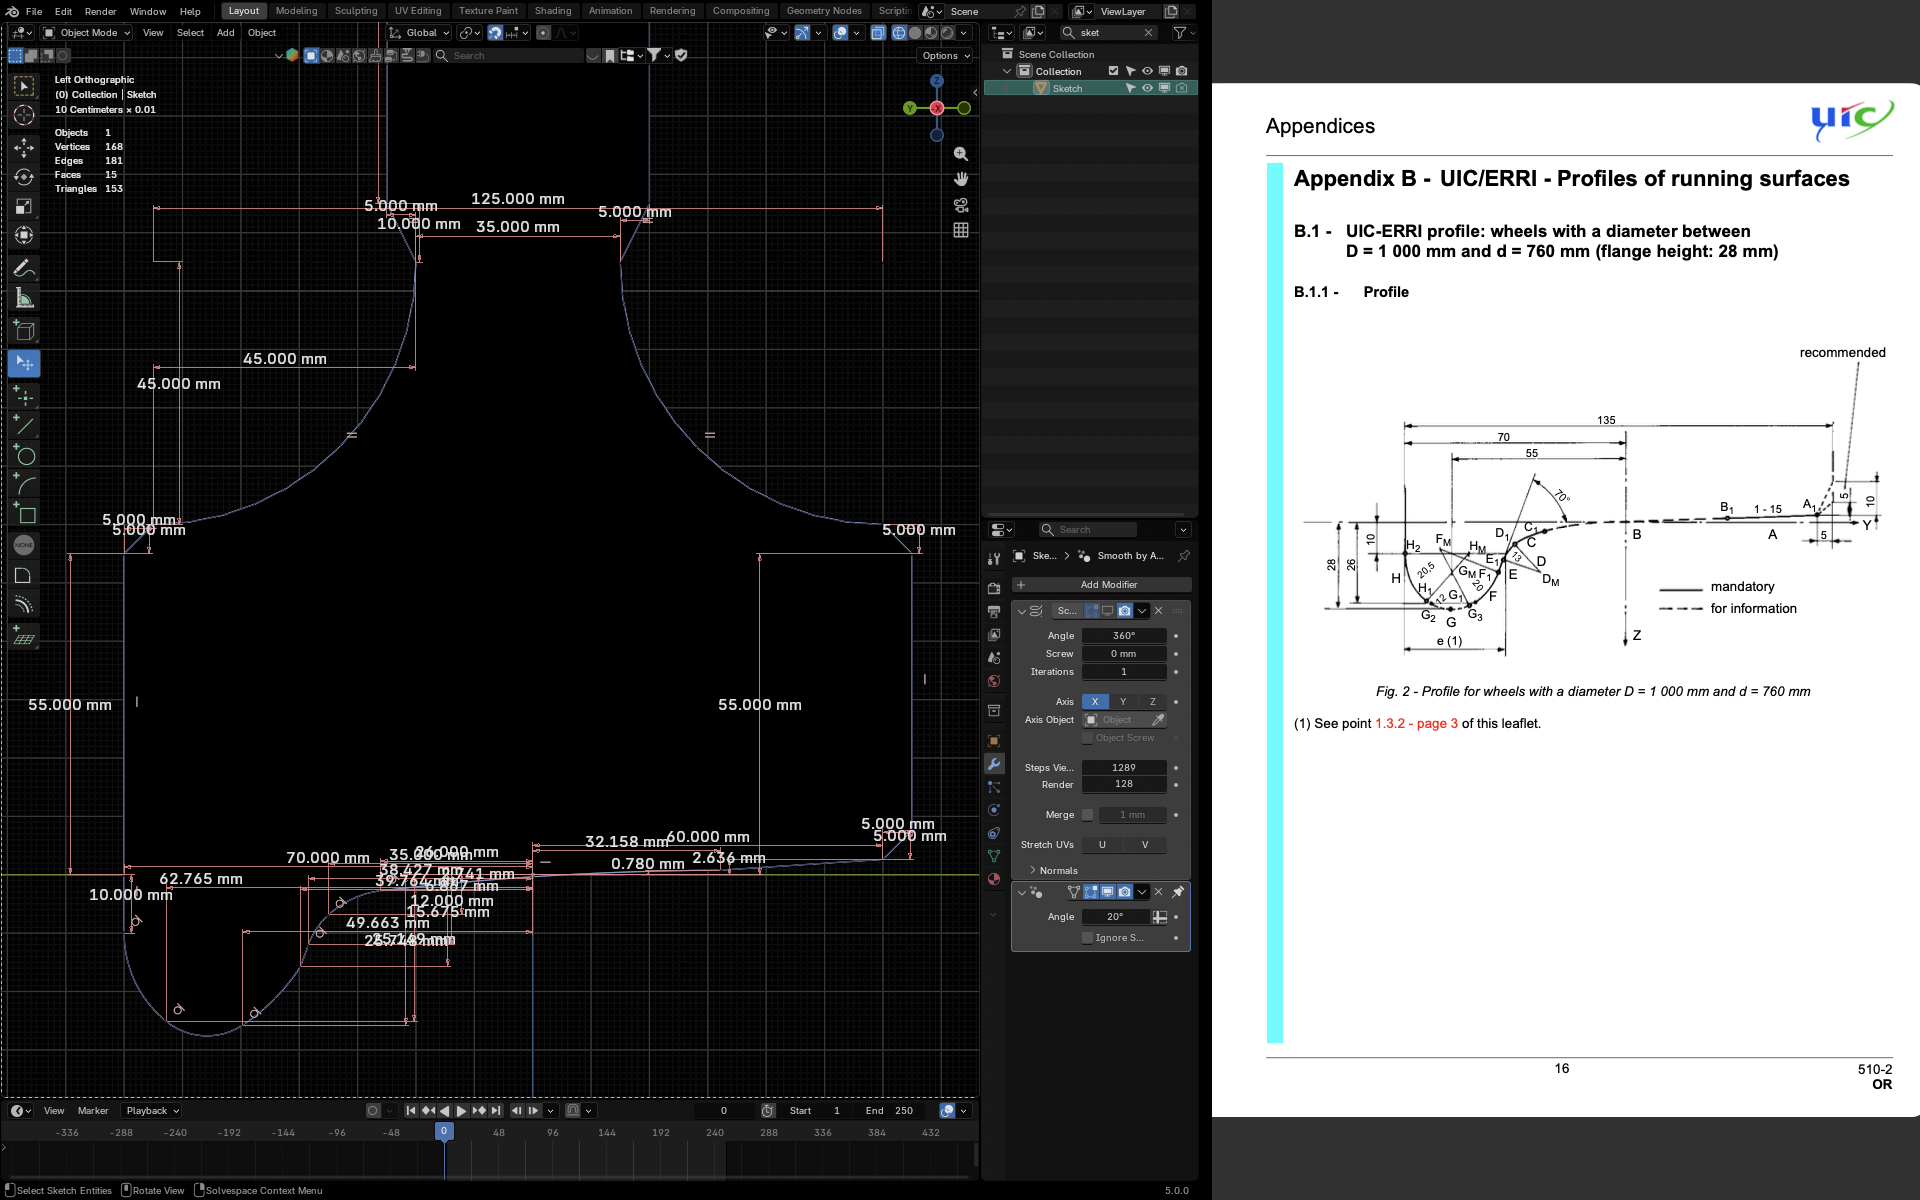The image size is (1920, 1200).
Task: Switch orthographic/perspective via grid gizmo icon
Action: [961, 230]
